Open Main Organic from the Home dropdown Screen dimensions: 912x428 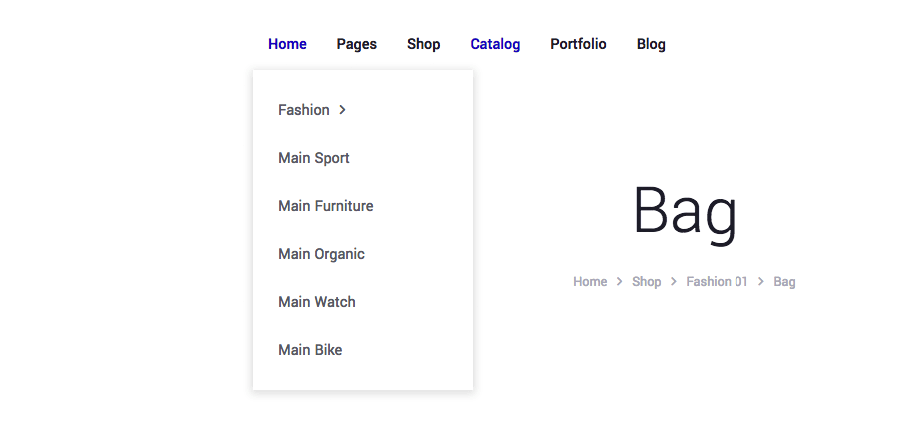321,254
